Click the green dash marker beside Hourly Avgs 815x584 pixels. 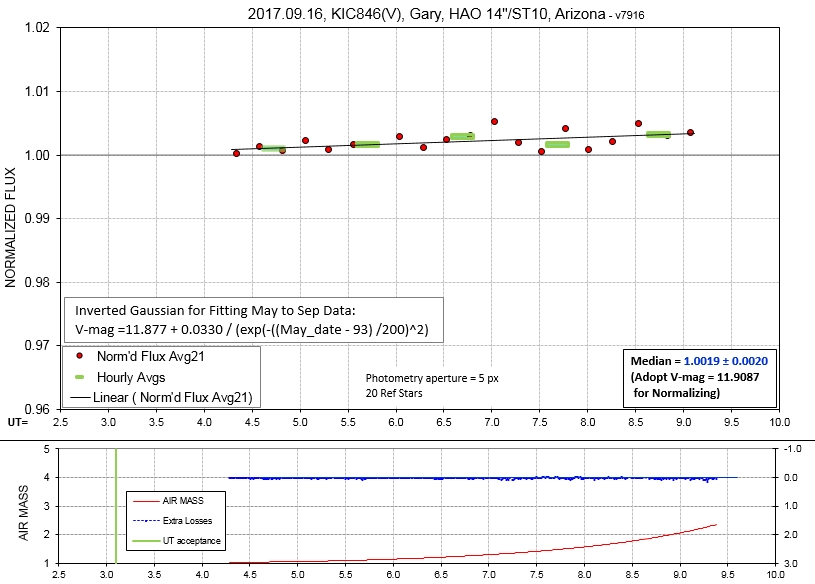80,377
